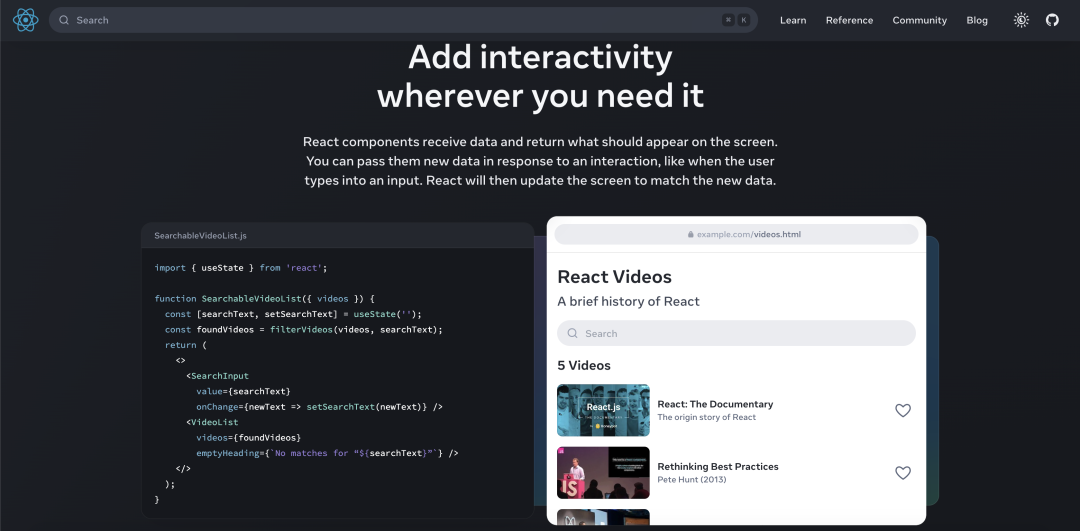This screenshot has height=531, width=1080.
Task: Click the onChange code line
Action: click(320, 407)
